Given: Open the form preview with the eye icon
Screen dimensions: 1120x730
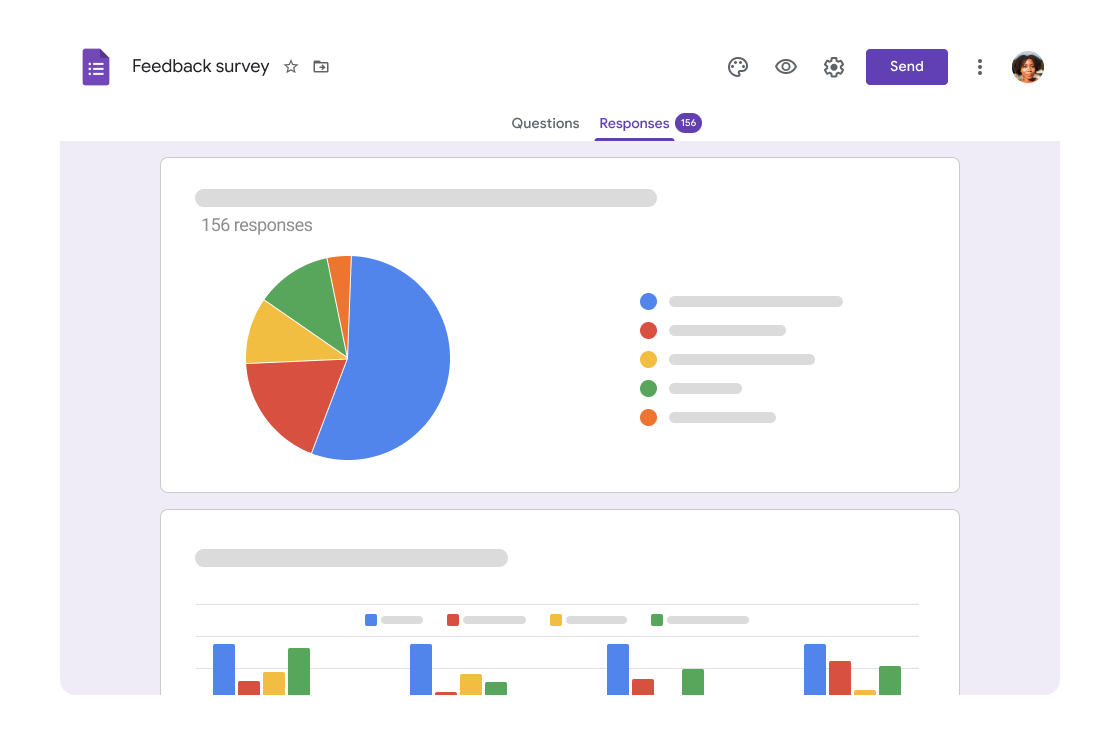Looking at the screenshot, I should [786, 66].
